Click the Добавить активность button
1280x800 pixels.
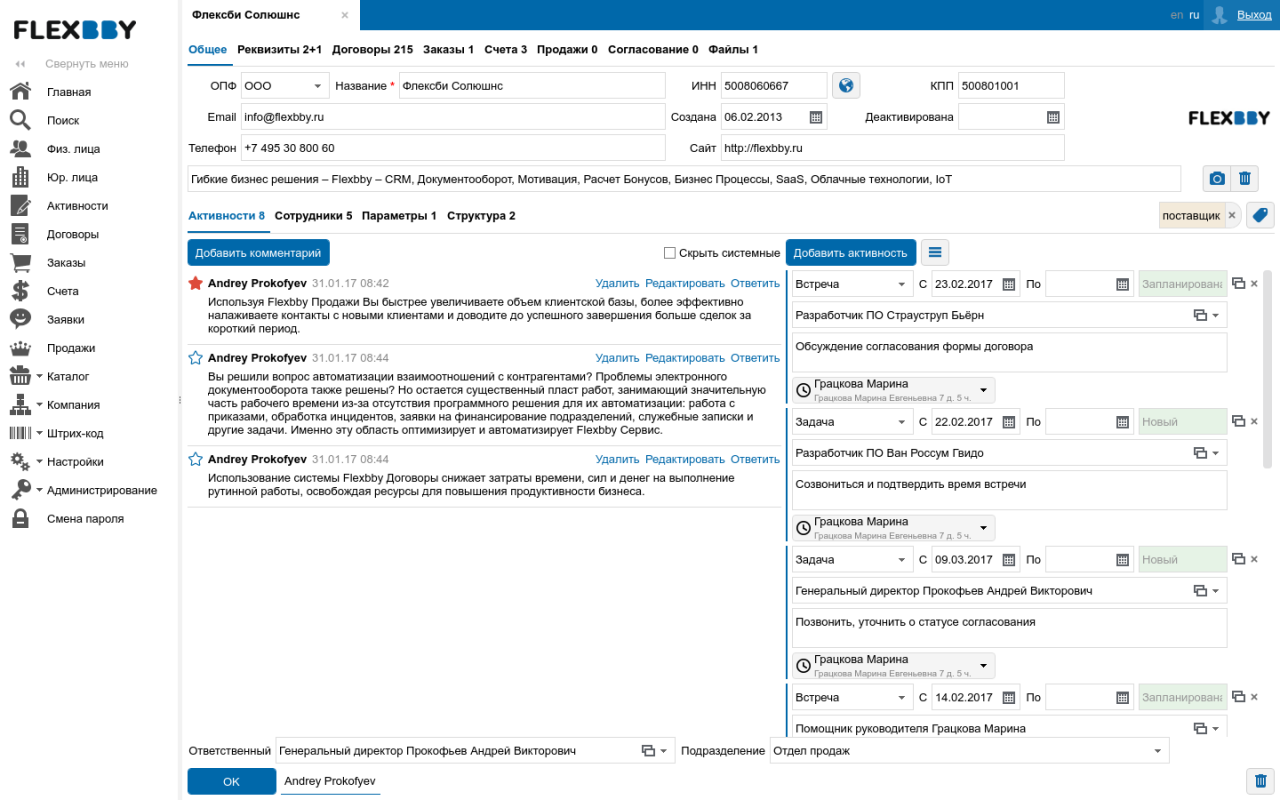[850, 253]
